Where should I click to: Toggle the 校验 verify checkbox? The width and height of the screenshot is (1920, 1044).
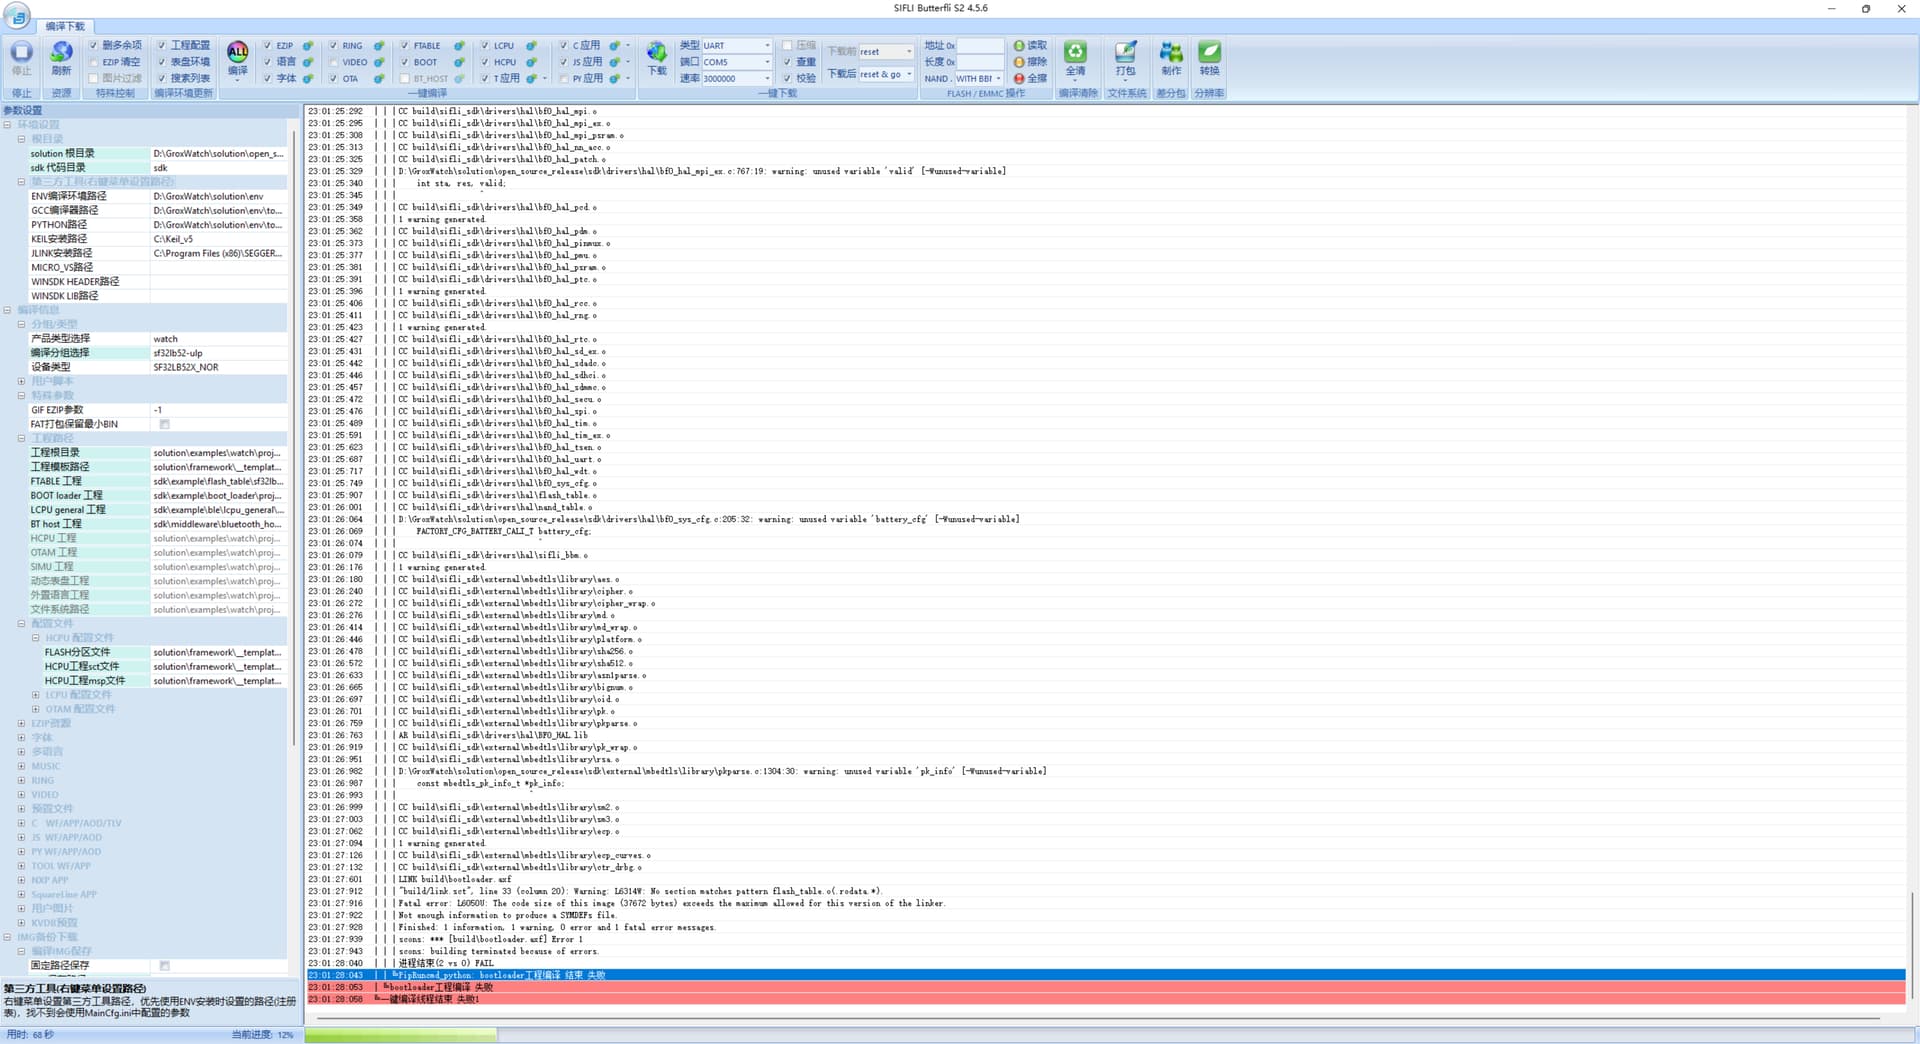tap(788, 78)
